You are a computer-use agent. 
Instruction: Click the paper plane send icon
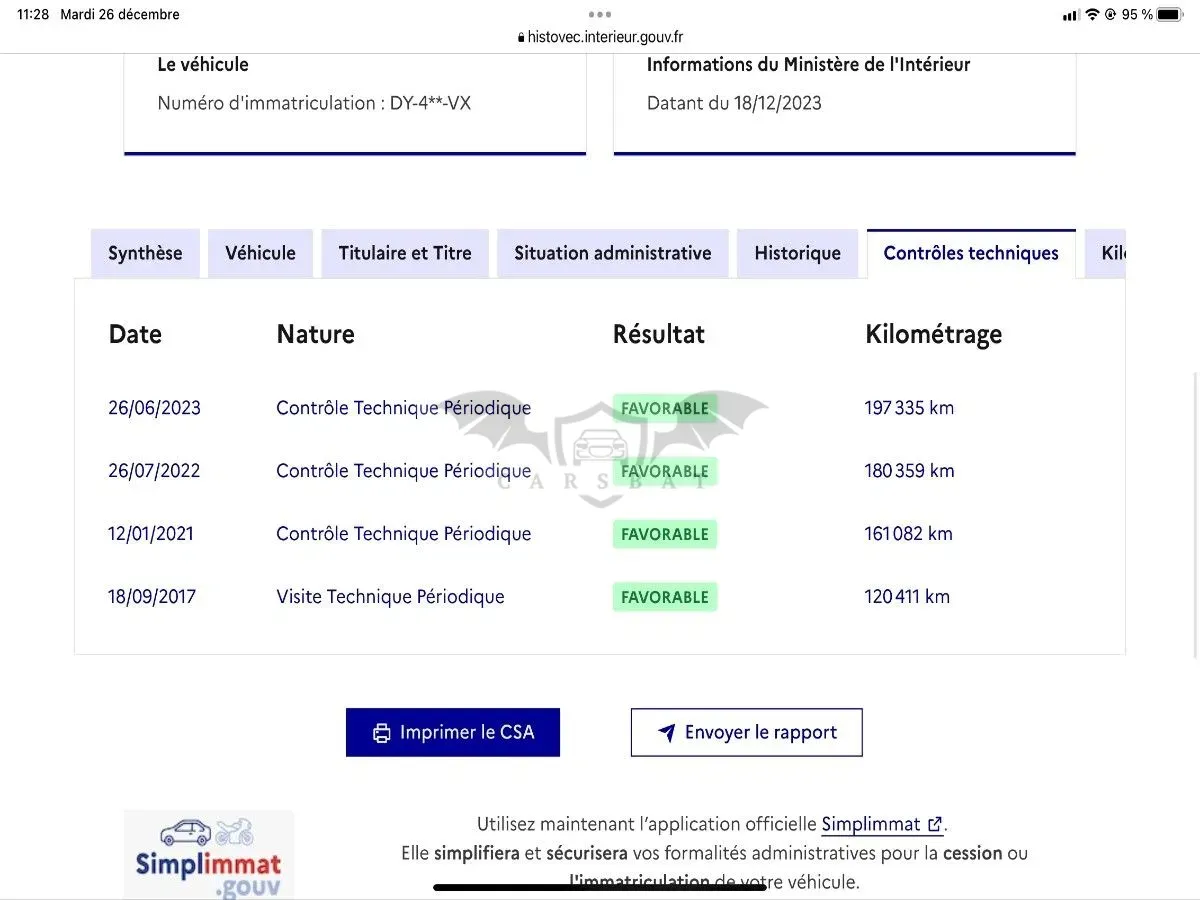click(667, 733)
